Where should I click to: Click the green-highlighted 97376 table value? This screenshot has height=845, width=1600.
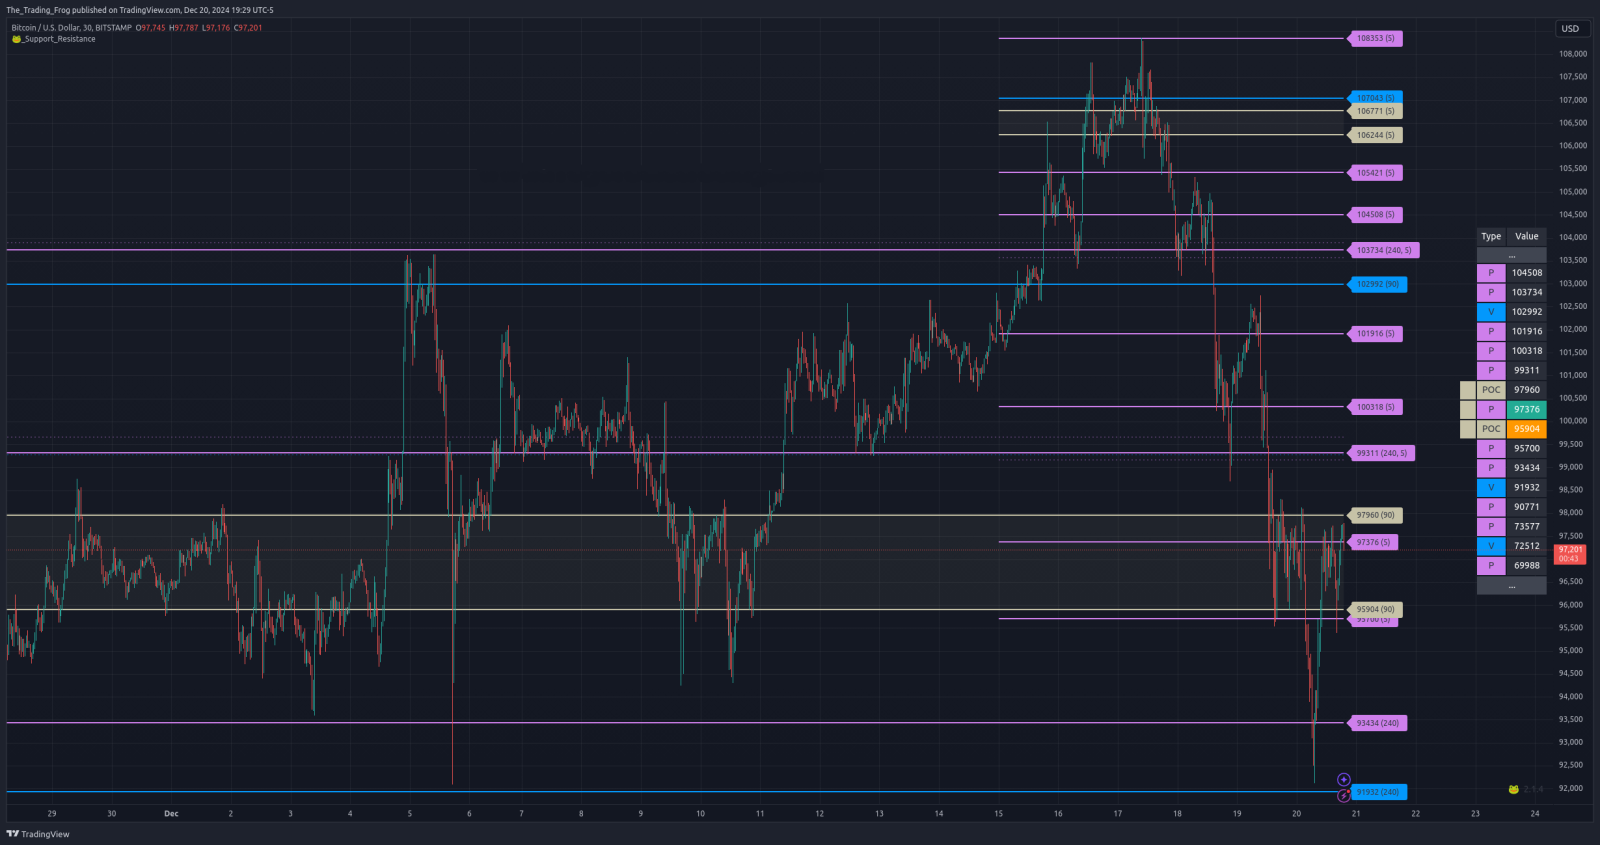[1527, 409]
